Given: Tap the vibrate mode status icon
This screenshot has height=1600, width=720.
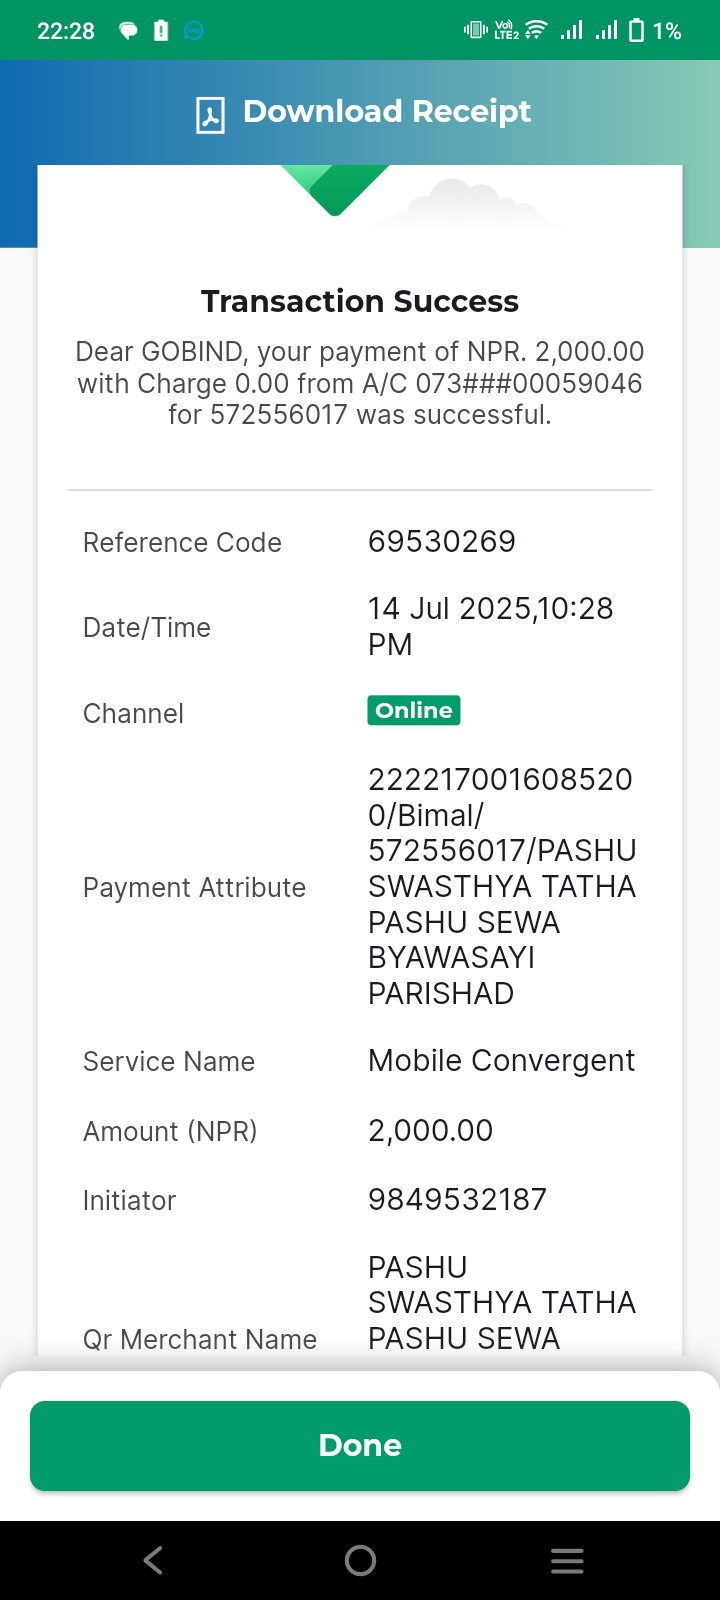Looking at the screenshot, I should (476, 31).
